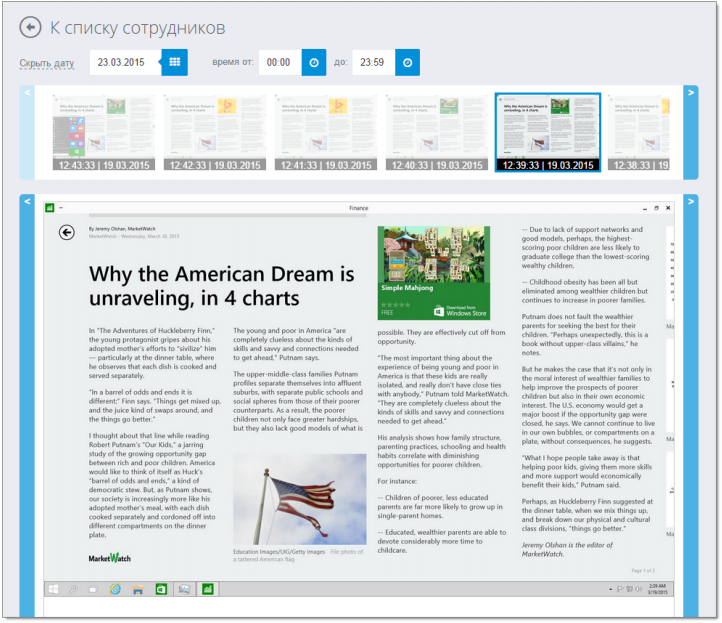Go to earlier thumbnails using strip's left arrow

(x=27, y=132)
